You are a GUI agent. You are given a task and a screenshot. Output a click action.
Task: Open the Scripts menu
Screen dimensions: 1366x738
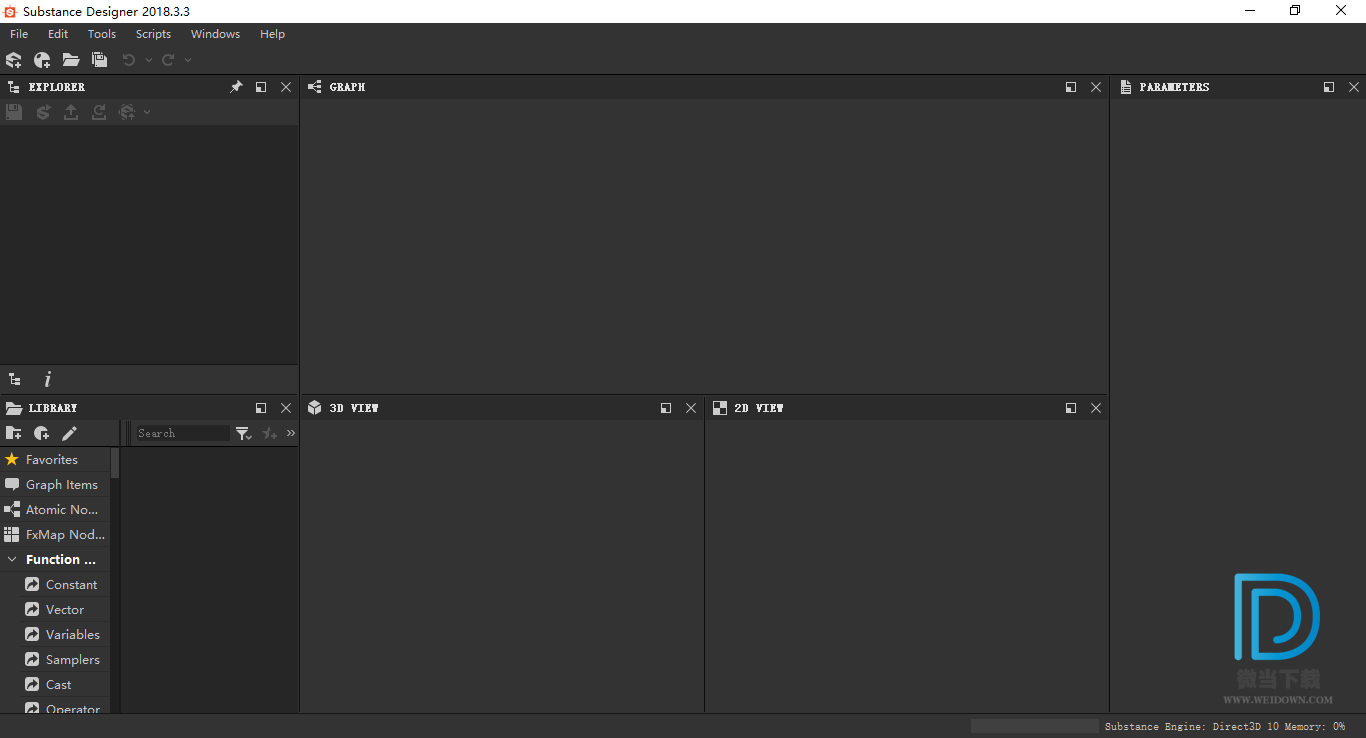153,34
